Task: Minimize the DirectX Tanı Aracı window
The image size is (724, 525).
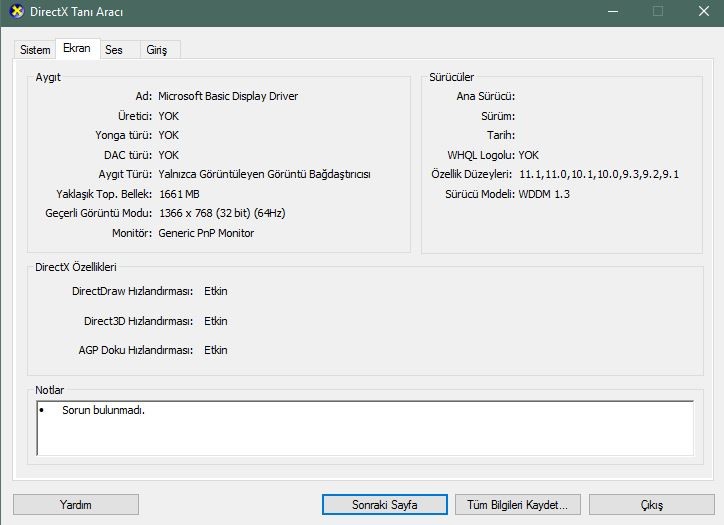Action: tap(612, 12)
